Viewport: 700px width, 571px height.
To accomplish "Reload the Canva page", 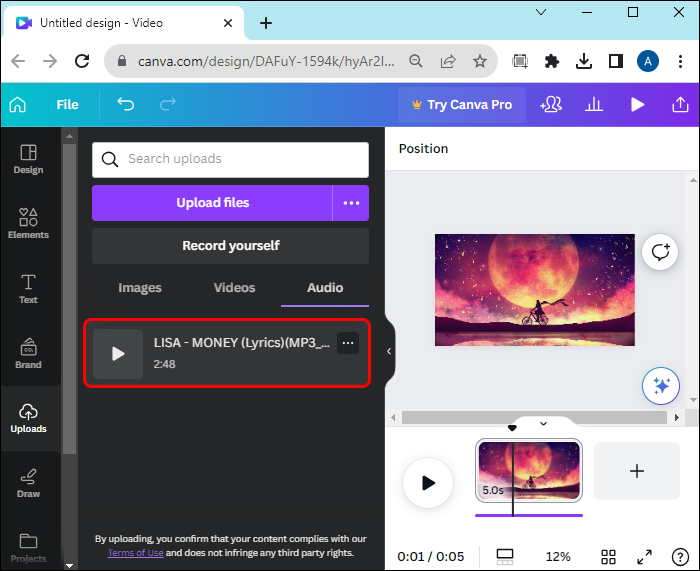I will [x=82, y=61].
